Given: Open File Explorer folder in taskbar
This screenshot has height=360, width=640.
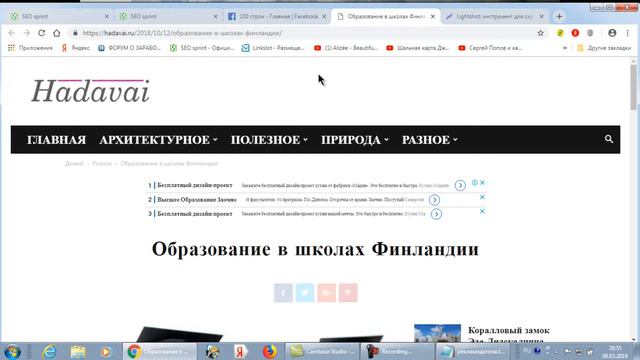Looking at the screenshot, I should pos(78,351).
